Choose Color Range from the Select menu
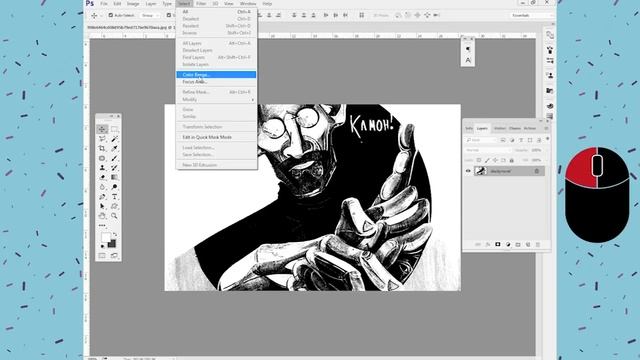 coord(216,75)
